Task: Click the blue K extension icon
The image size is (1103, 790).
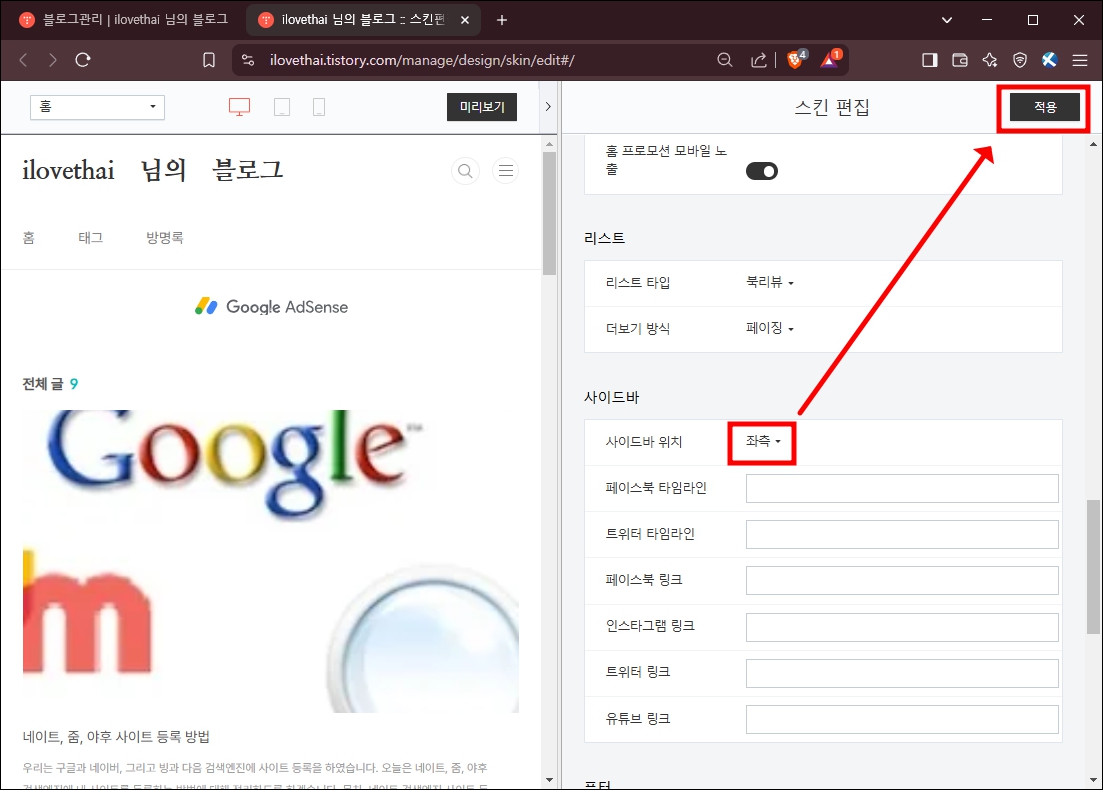Action: [1050, 60]
